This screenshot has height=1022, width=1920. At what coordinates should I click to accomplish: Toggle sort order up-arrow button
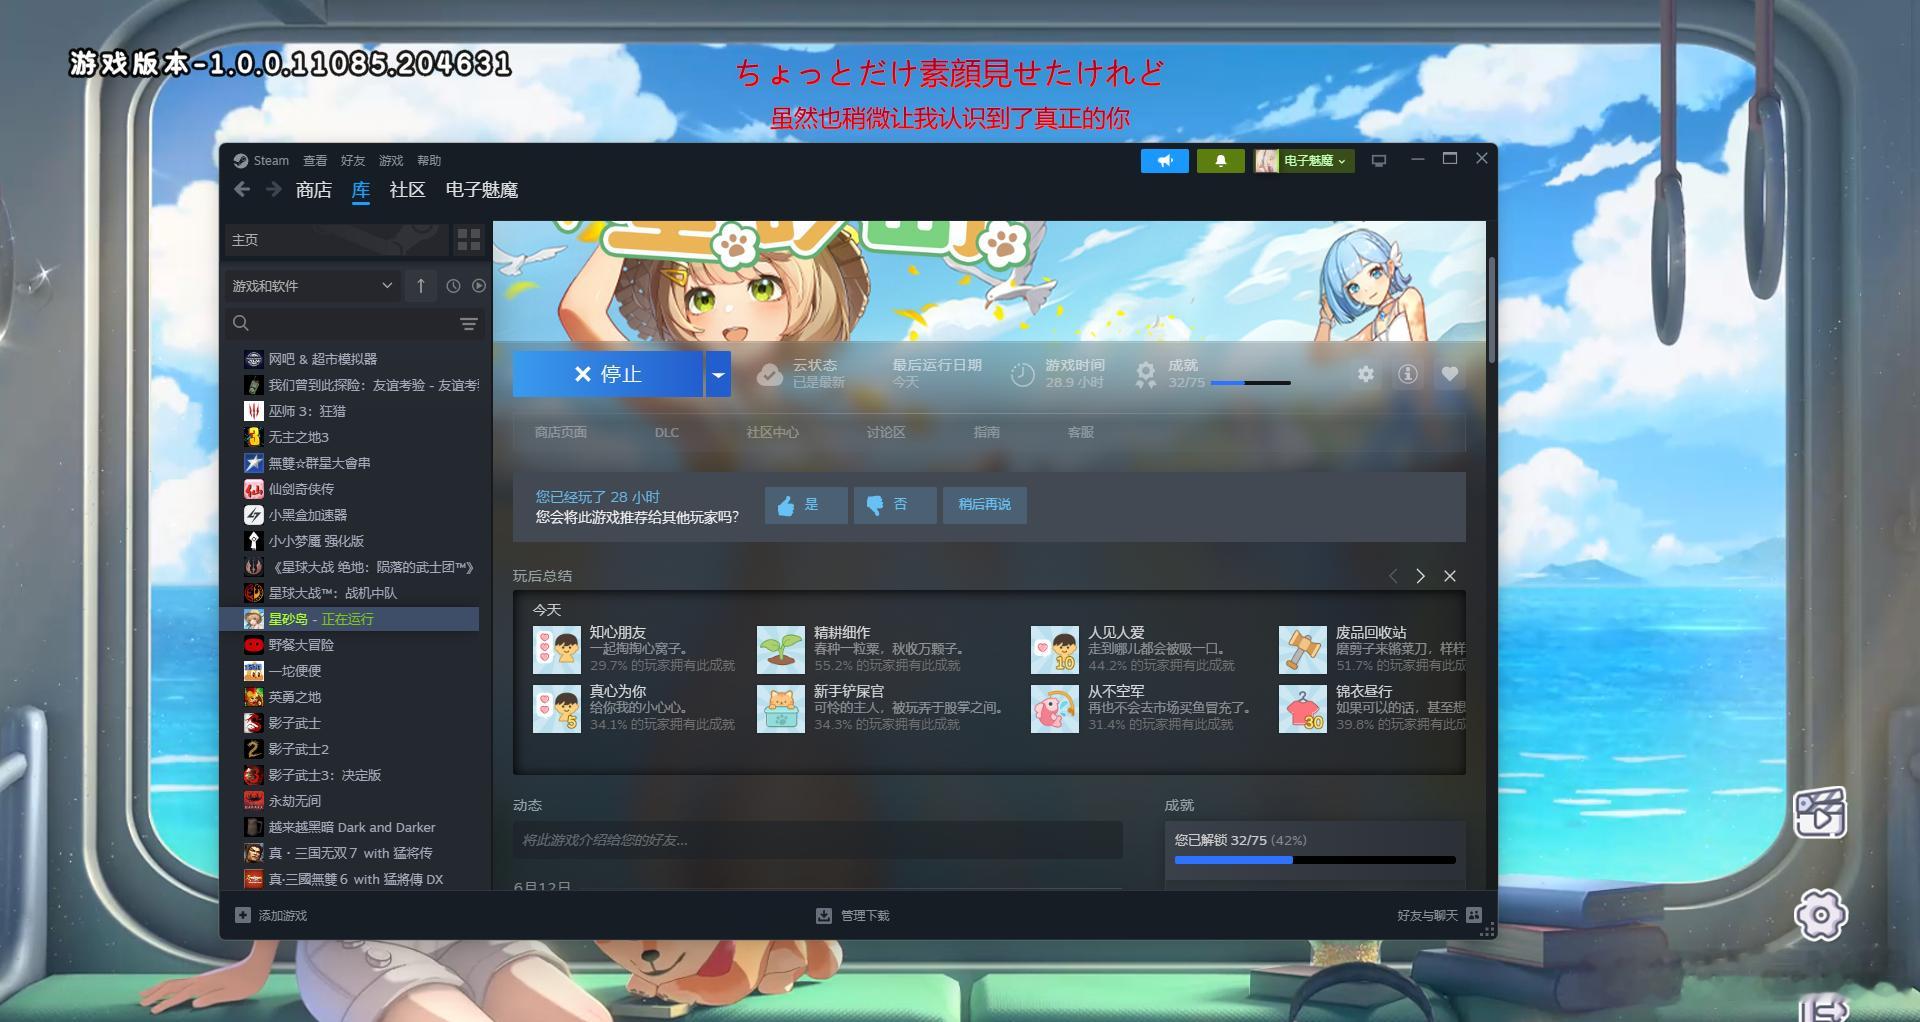click(x=421, y=286)
